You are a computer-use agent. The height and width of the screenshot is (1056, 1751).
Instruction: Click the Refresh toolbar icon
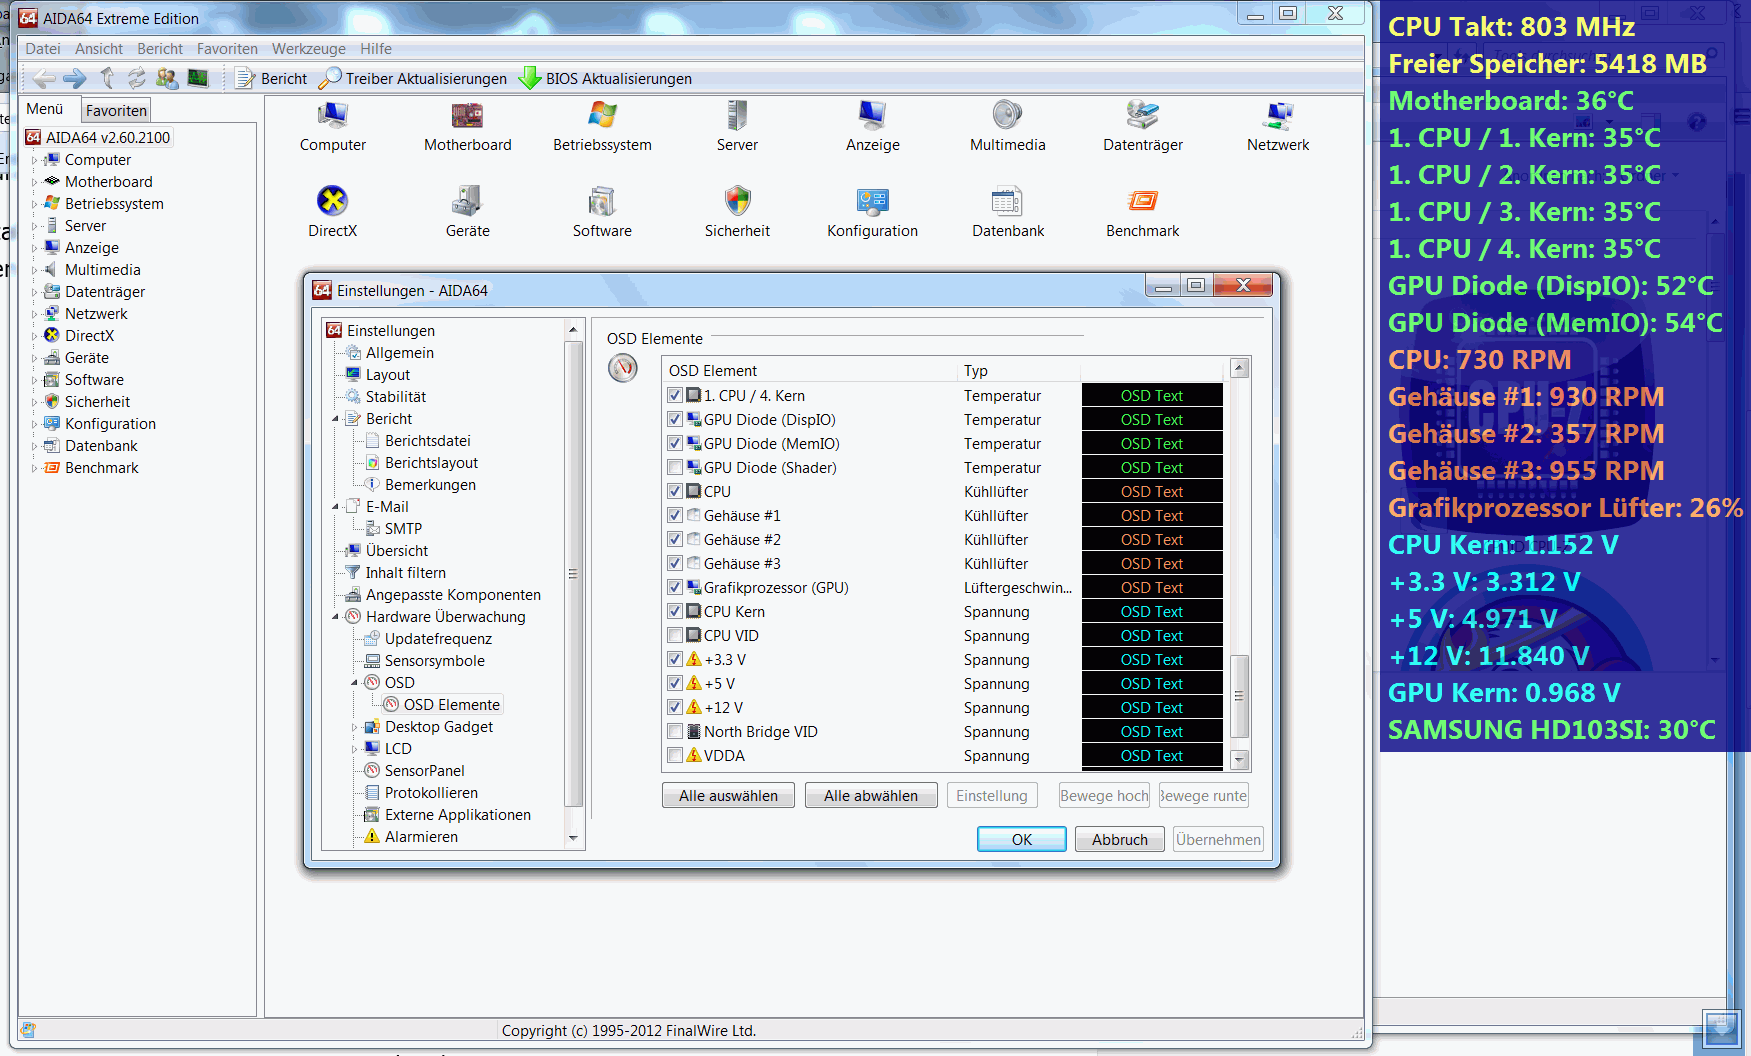tap(137, 78)
